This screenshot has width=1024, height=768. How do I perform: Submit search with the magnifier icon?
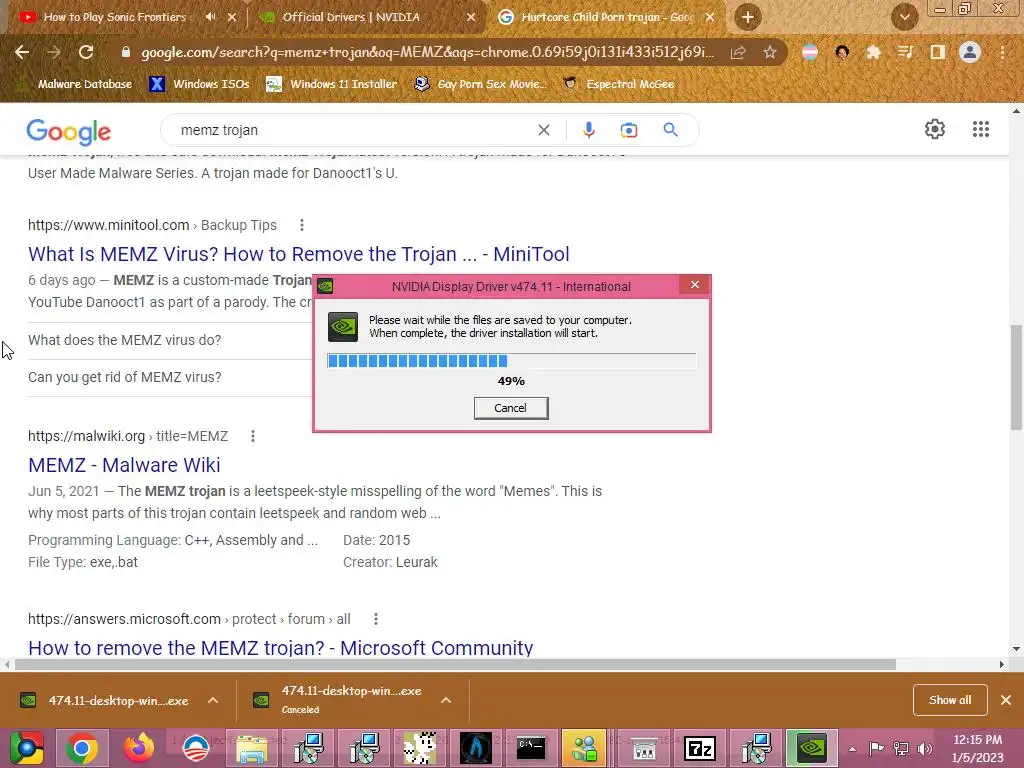click(x=670, y=130)
